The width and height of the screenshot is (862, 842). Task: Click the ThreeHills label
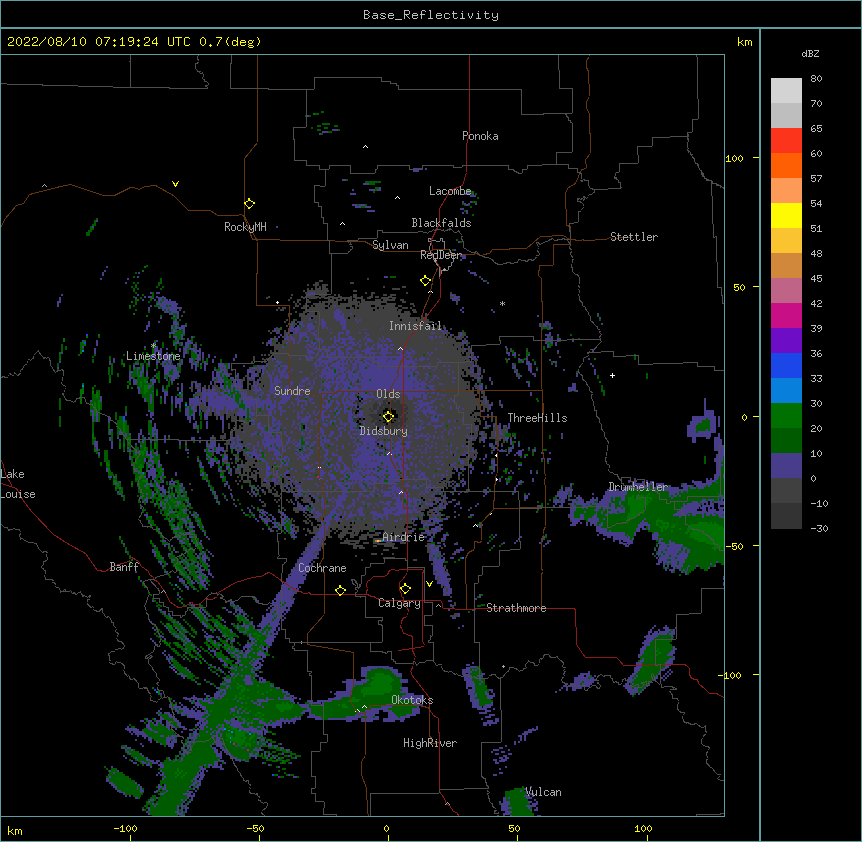[537, 418]
